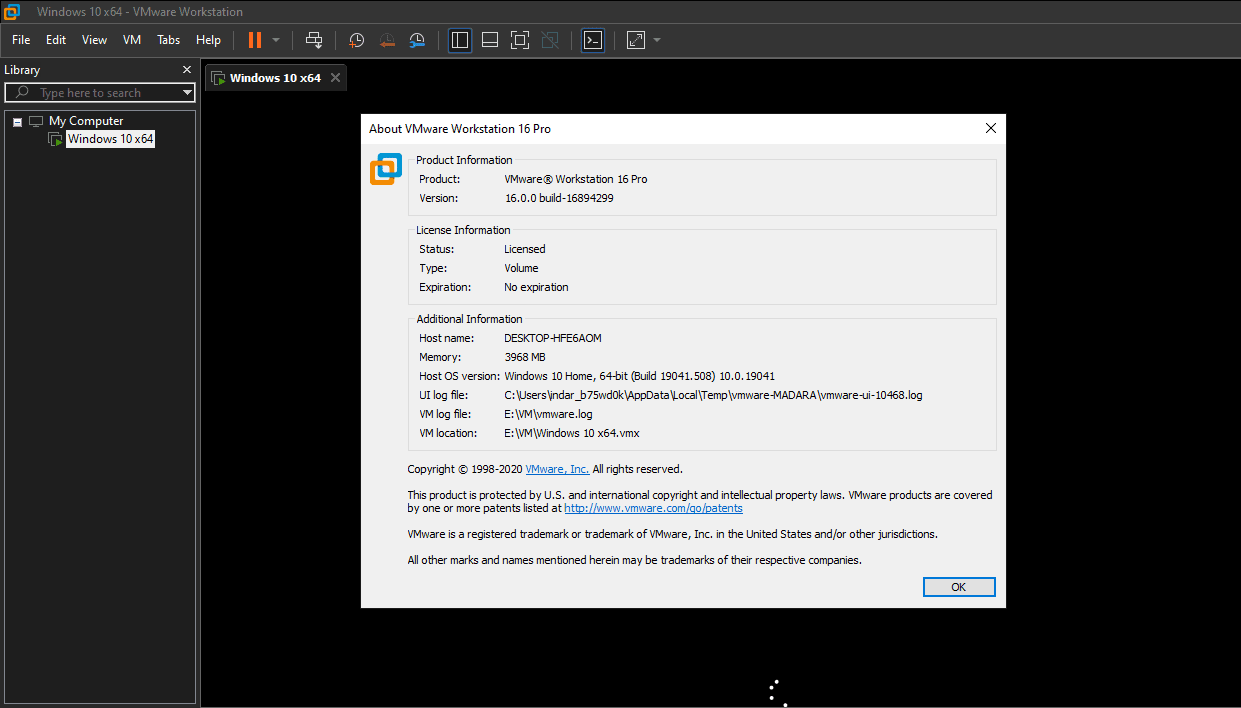The image size is (1241, 708).
Task: Open the File menu
Action: pyautogui.click(x=21, y=40)
